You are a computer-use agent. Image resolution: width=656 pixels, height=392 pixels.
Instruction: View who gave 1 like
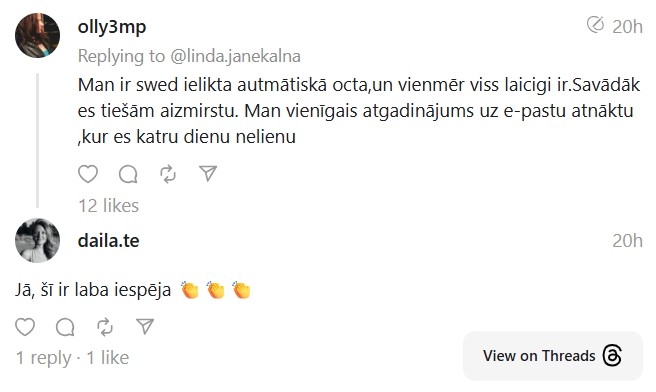[108, 358]
